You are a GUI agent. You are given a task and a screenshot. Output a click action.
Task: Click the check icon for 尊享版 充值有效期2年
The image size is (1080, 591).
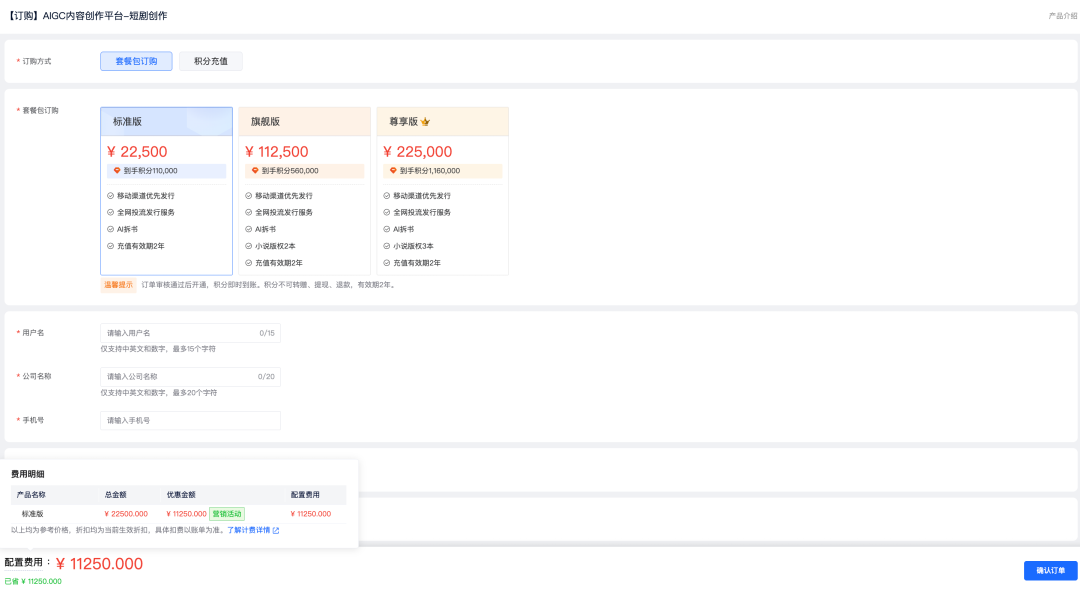point(386,263)
